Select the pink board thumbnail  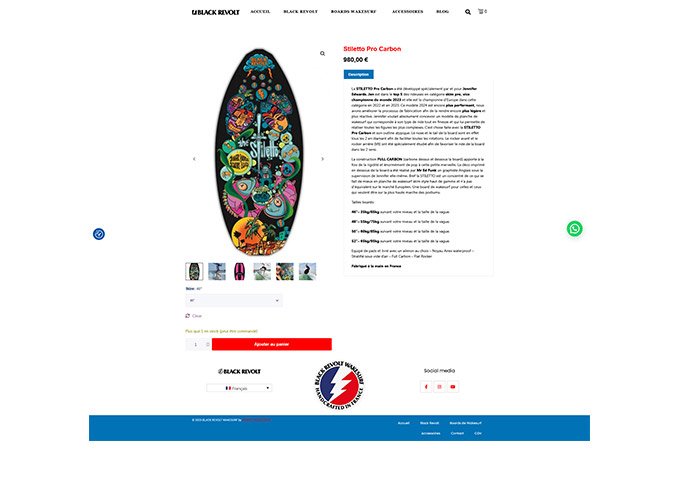[x=239, y=272]
